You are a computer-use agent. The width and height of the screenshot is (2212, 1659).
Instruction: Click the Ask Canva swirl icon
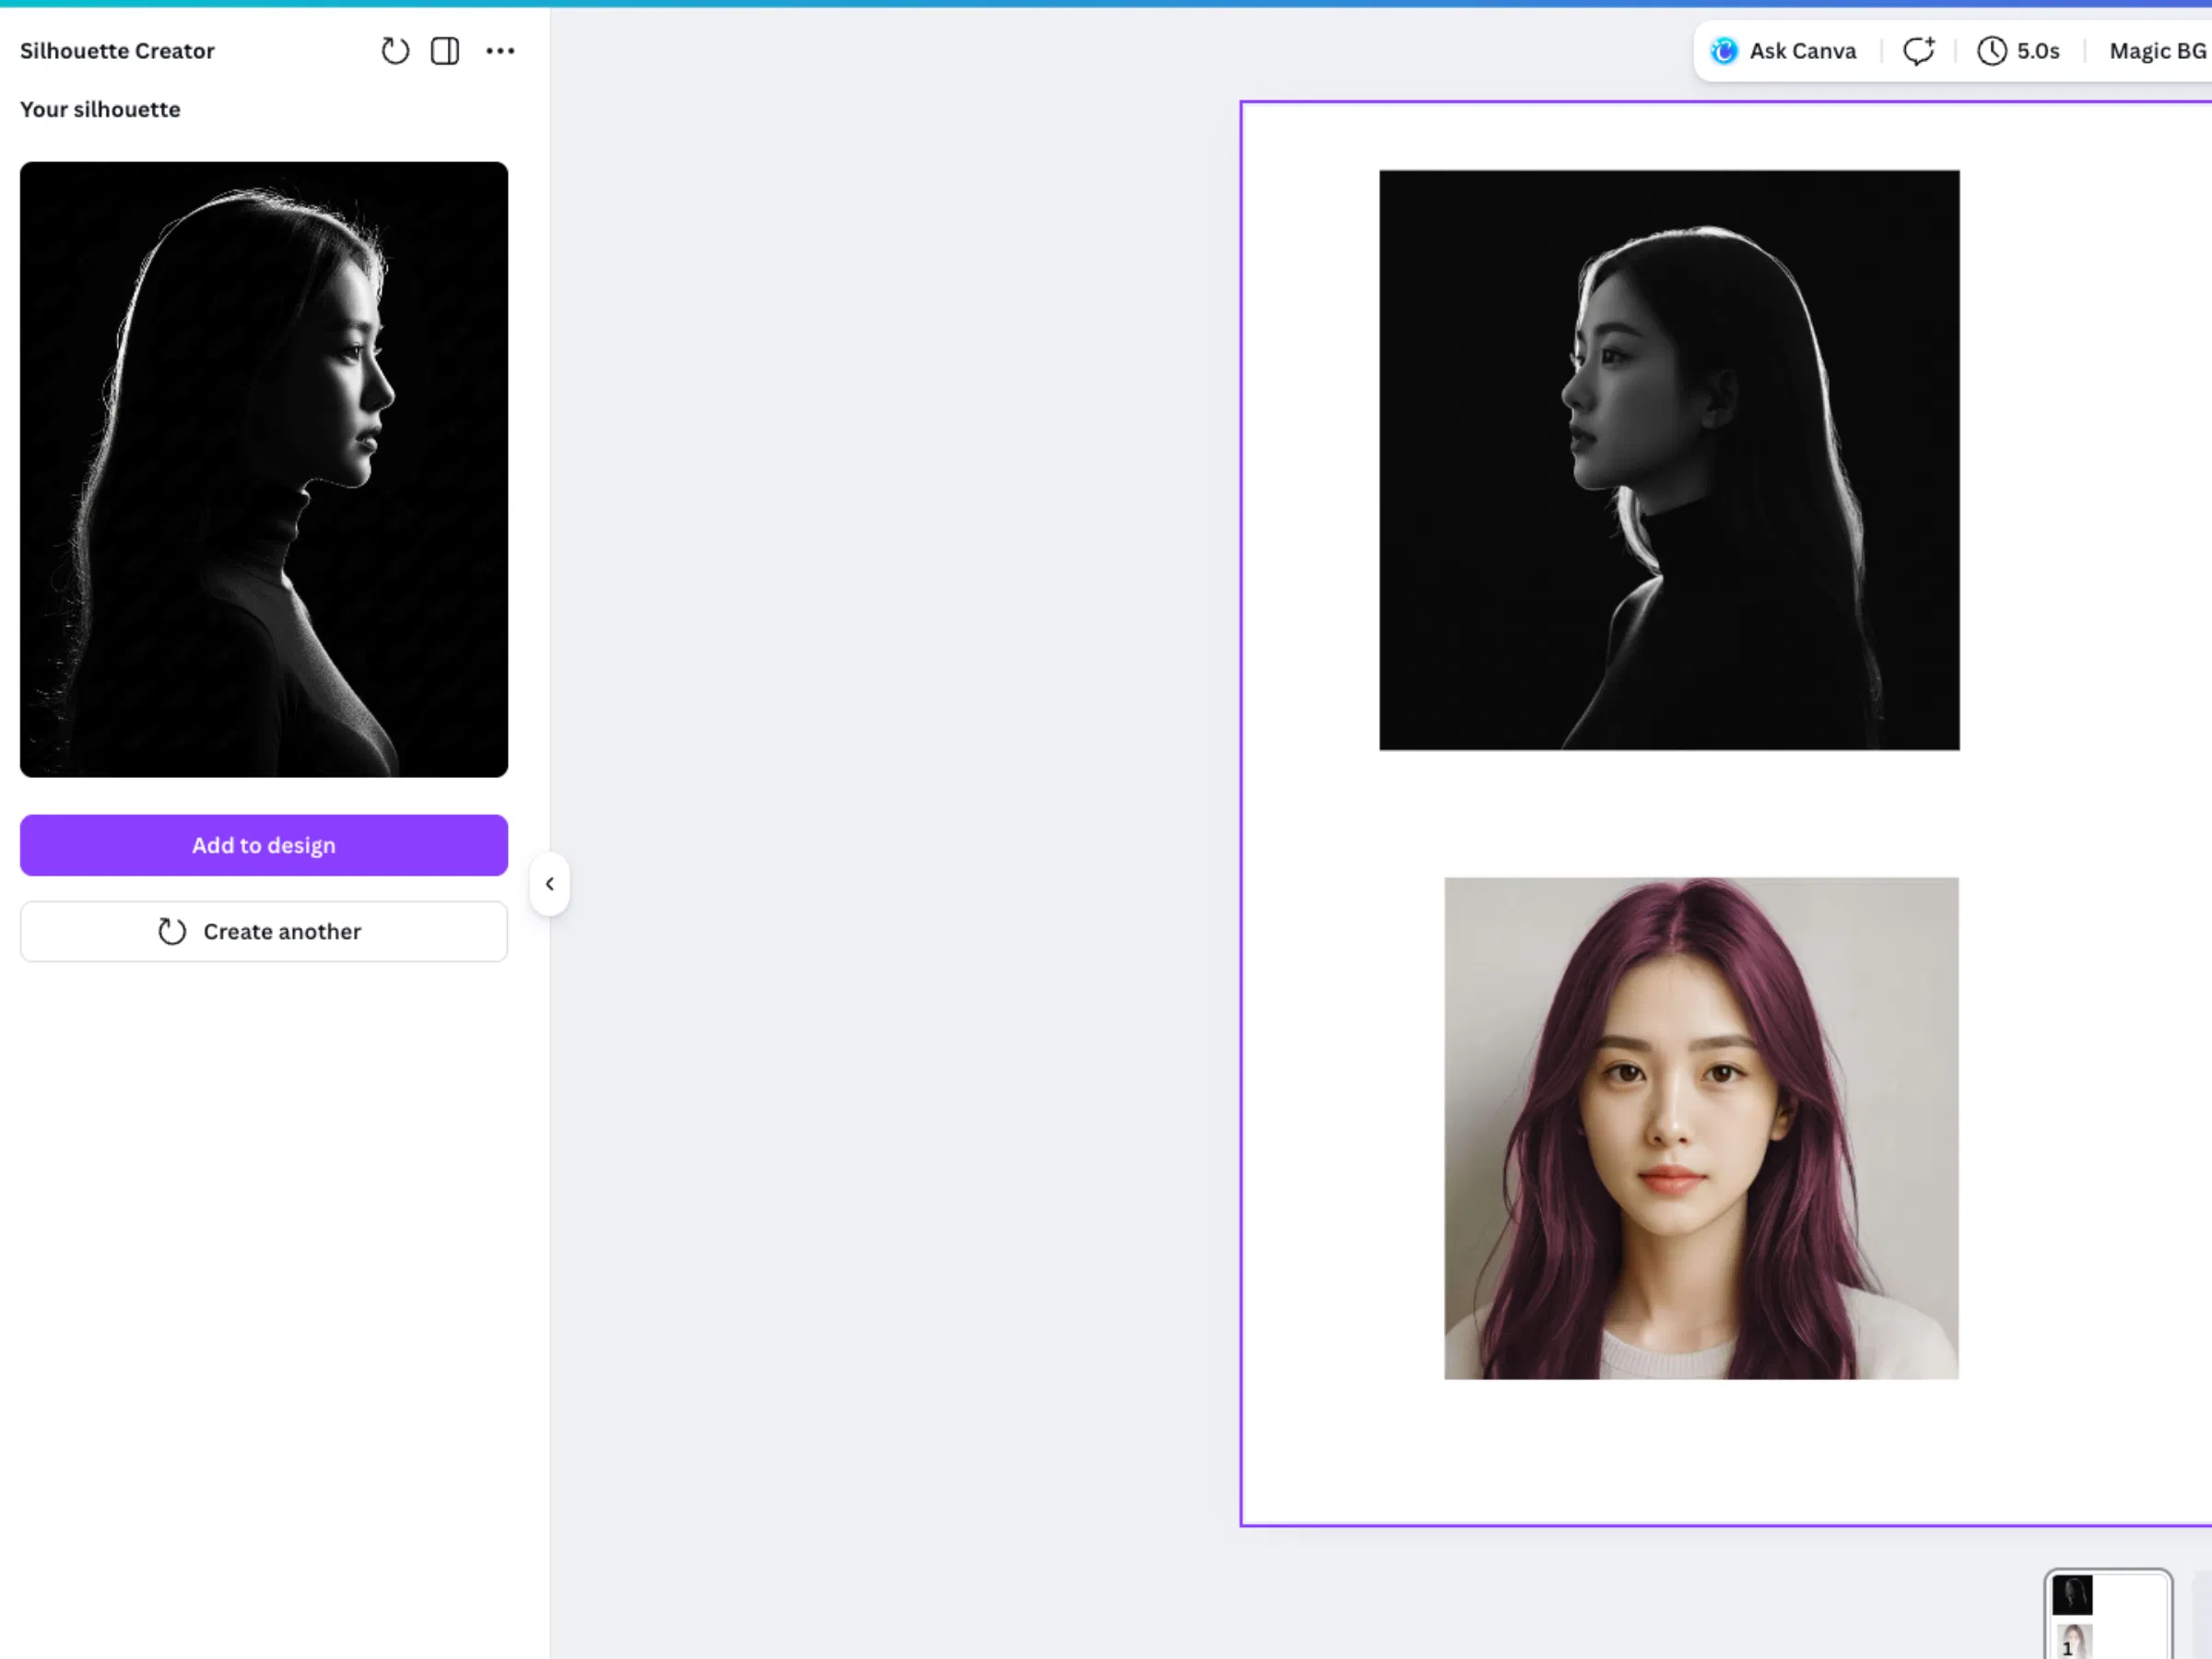[1724, 51]
